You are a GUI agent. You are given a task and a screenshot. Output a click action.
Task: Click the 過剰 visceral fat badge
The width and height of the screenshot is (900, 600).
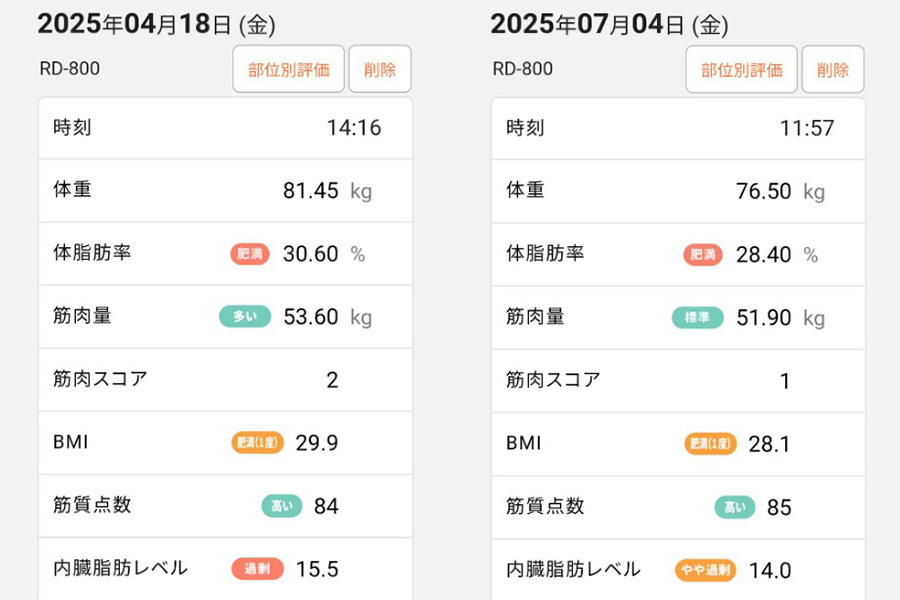click(x=257, y=569)
